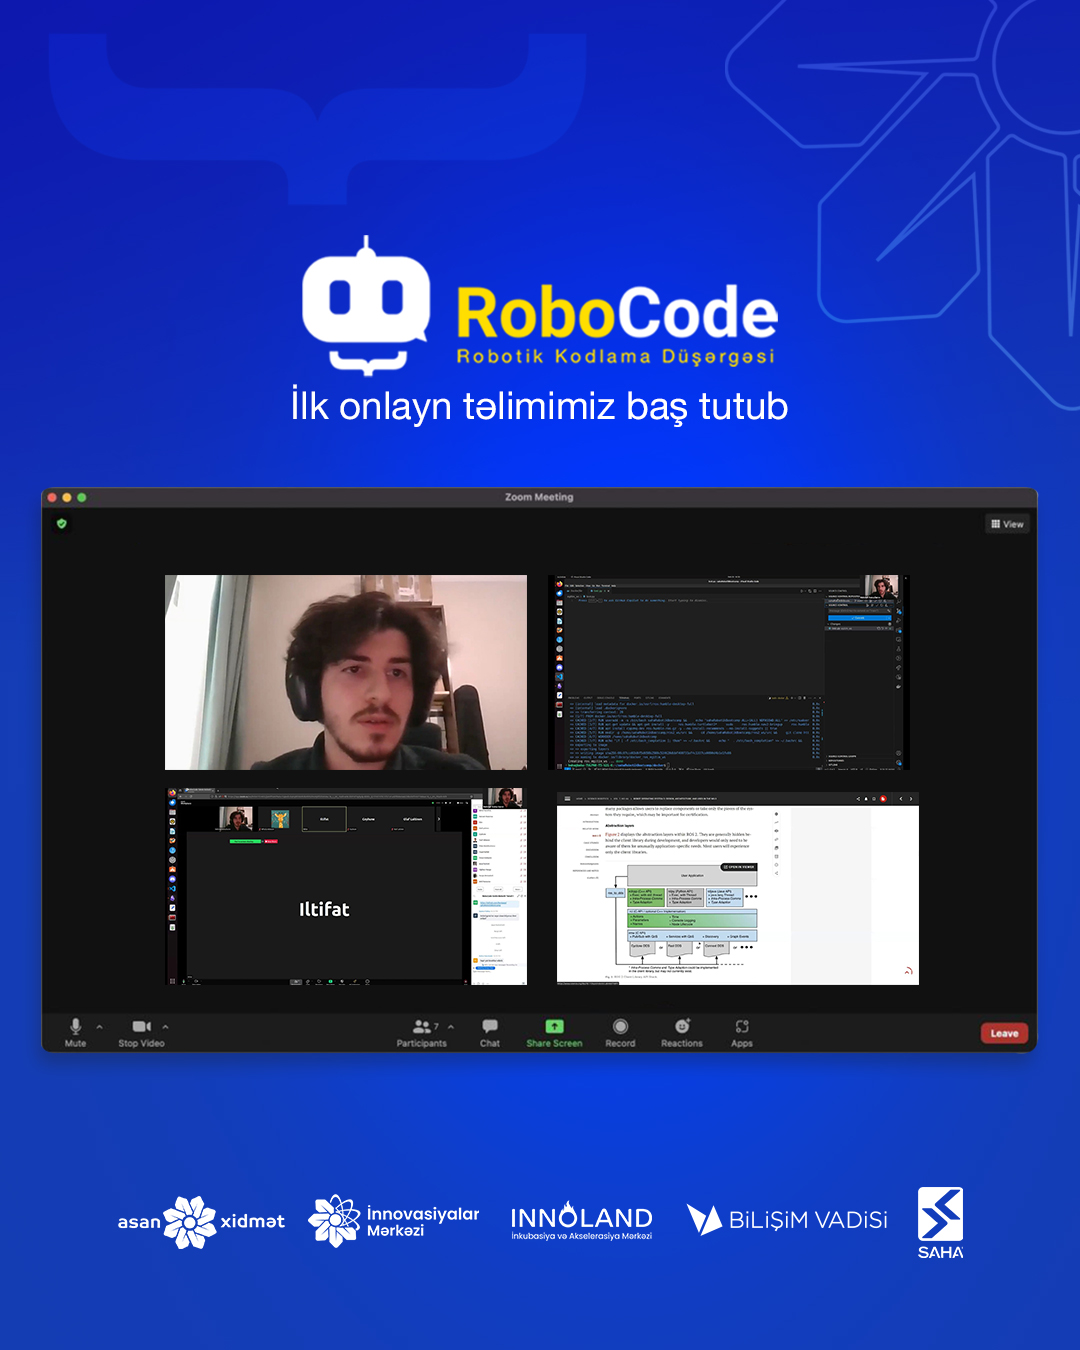Click the SAHA logo
This screenshot has width=1080, height=1350.
click(941, 1223)
